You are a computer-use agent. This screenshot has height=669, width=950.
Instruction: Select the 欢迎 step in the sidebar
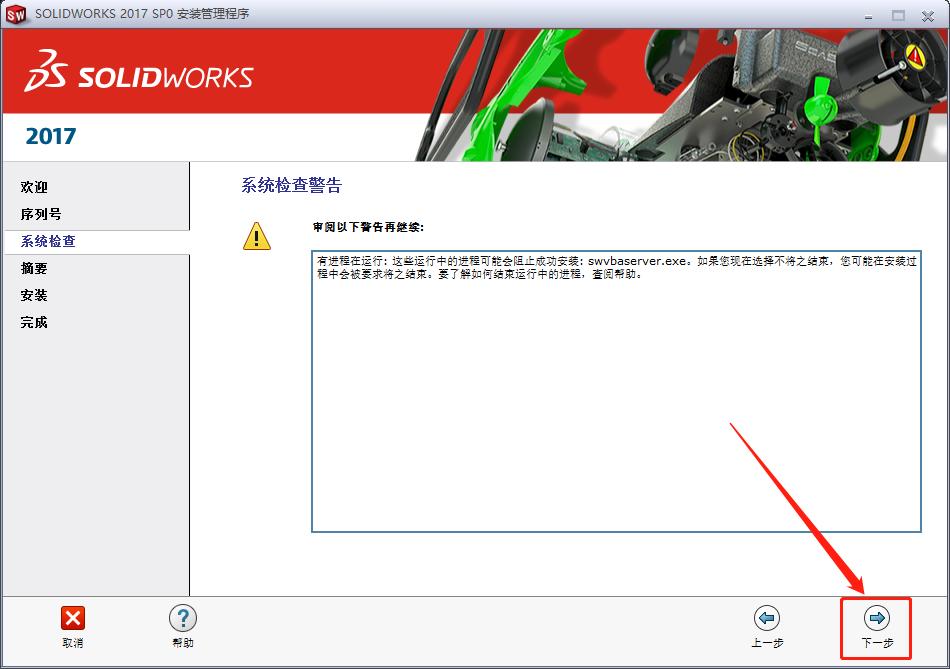coord(32,187)
